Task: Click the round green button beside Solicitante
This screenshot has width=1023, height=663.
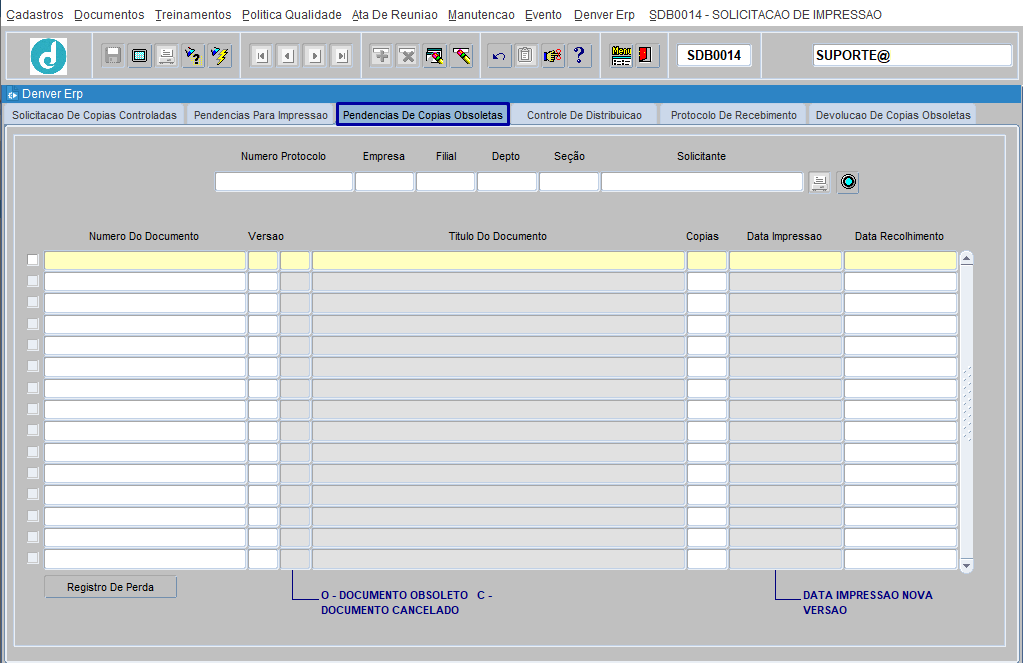Action: click(847, 182)
